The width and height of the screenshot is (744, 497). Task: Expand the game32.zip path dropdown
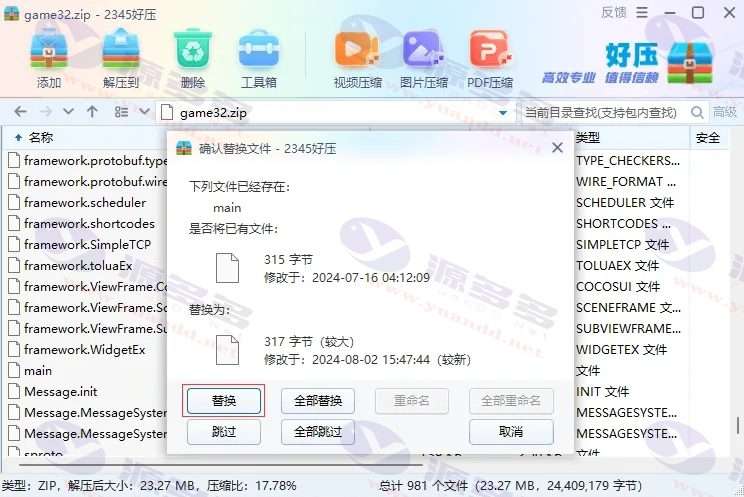pyautogui.click(x=503, y=113)
